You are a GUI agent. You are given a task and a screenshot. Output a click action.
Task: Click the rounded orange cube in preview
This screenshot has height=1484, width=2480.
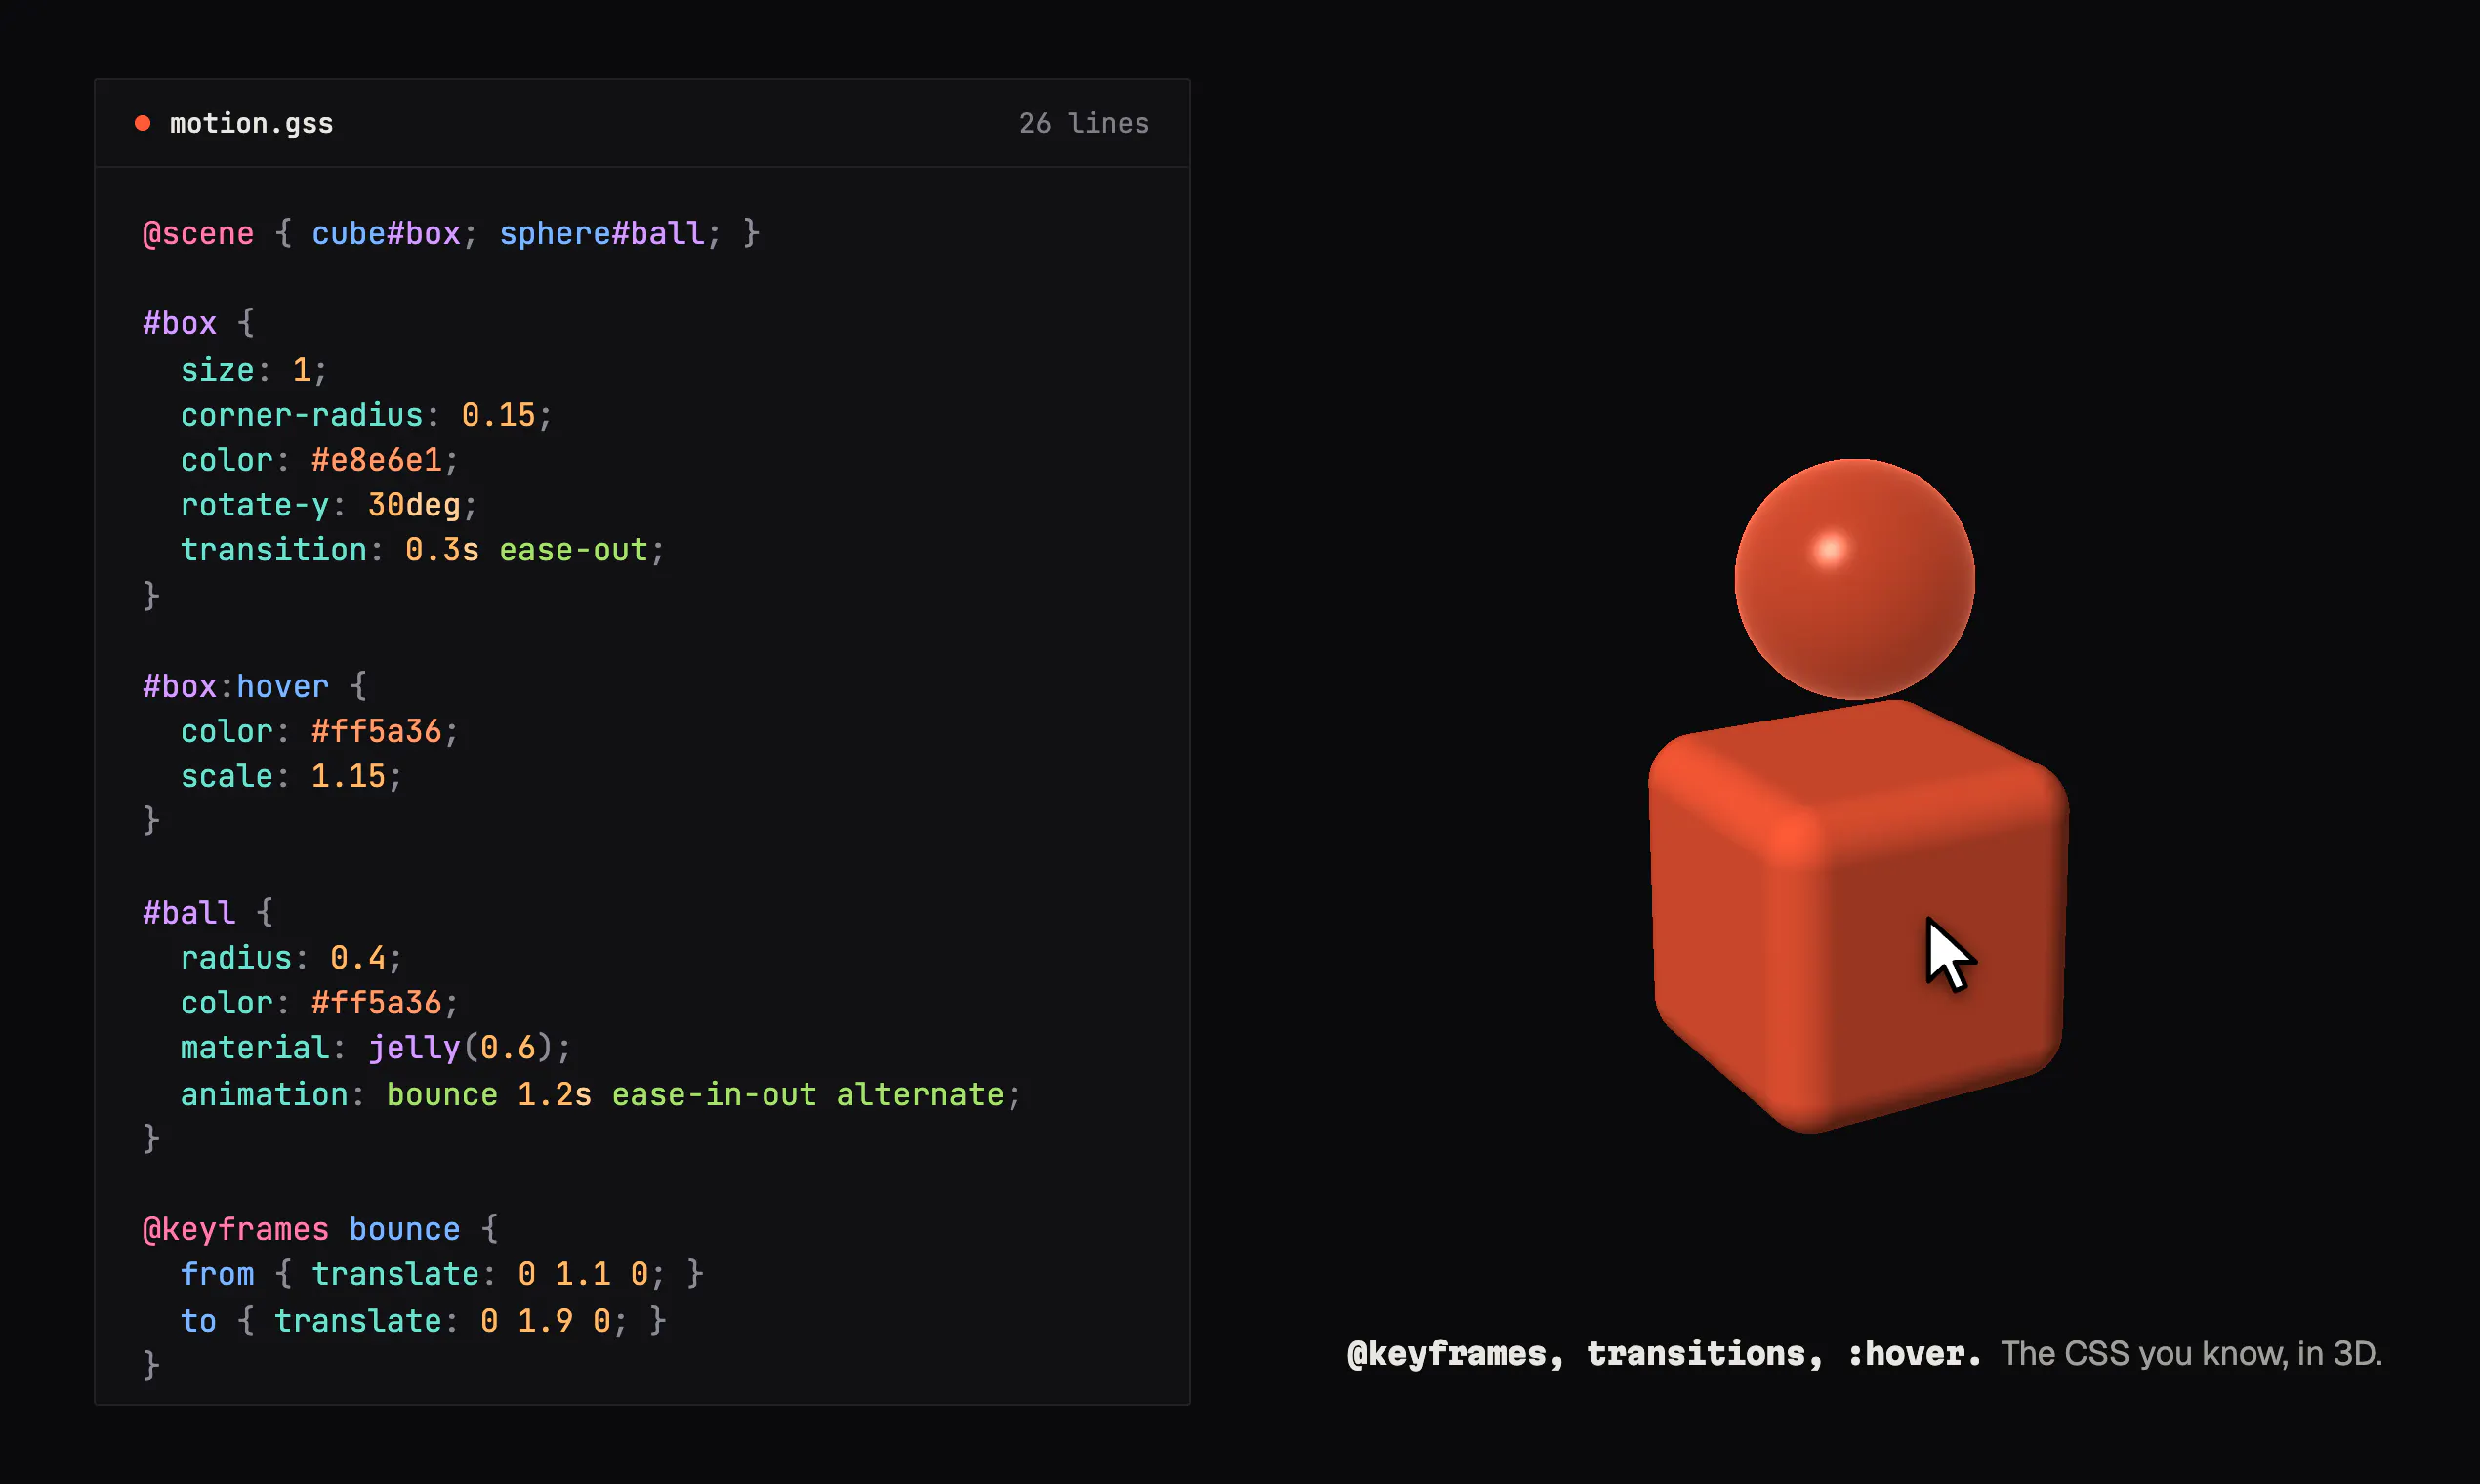(x=1858, y=916)
